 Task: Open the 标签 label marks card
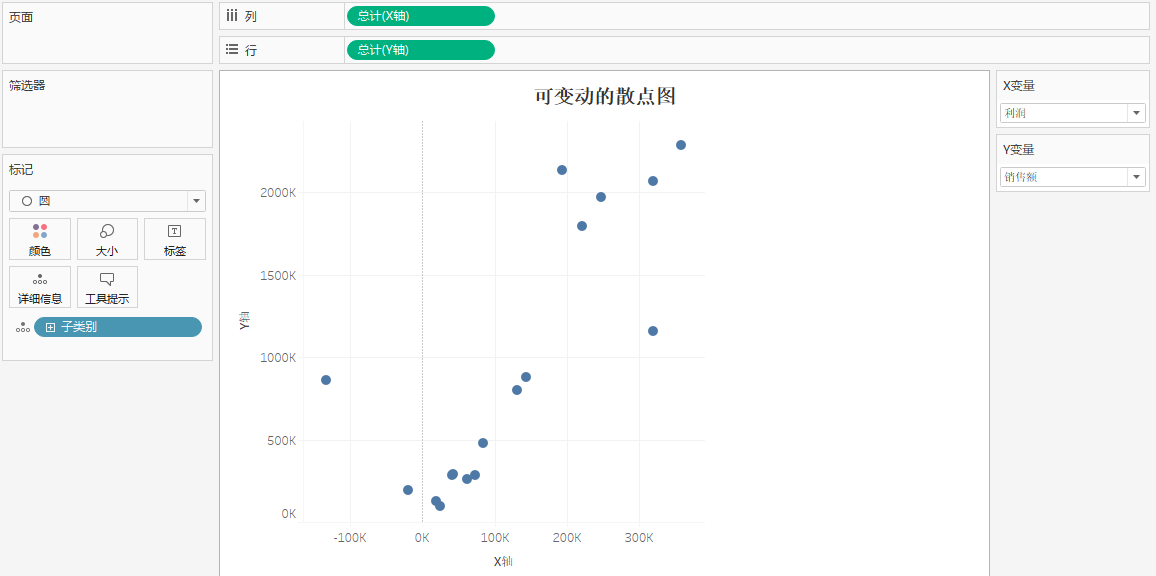pos(175,239)
